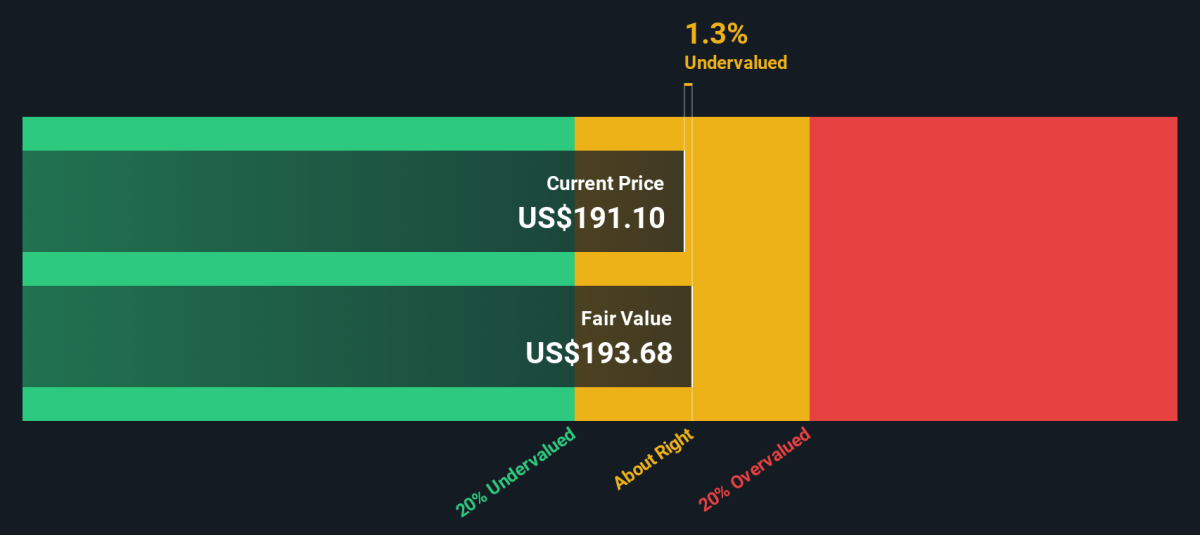The image size is (1200, 535).
Task: Click the right end of Current Price bar
Action: (x=683, y=201)
